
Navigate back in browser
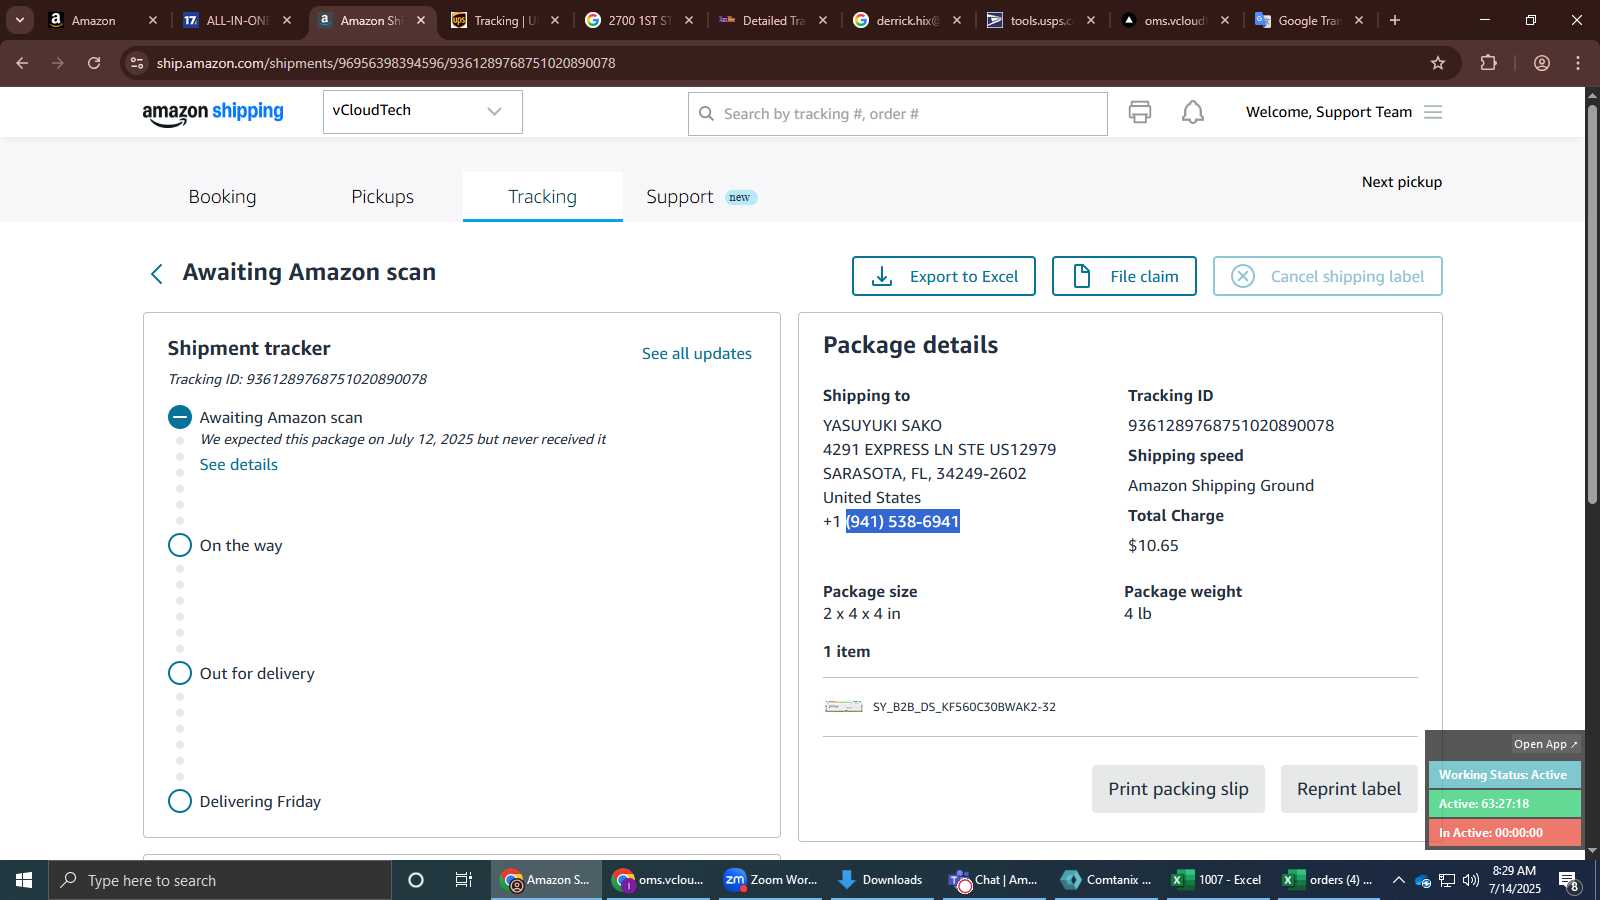22,63
